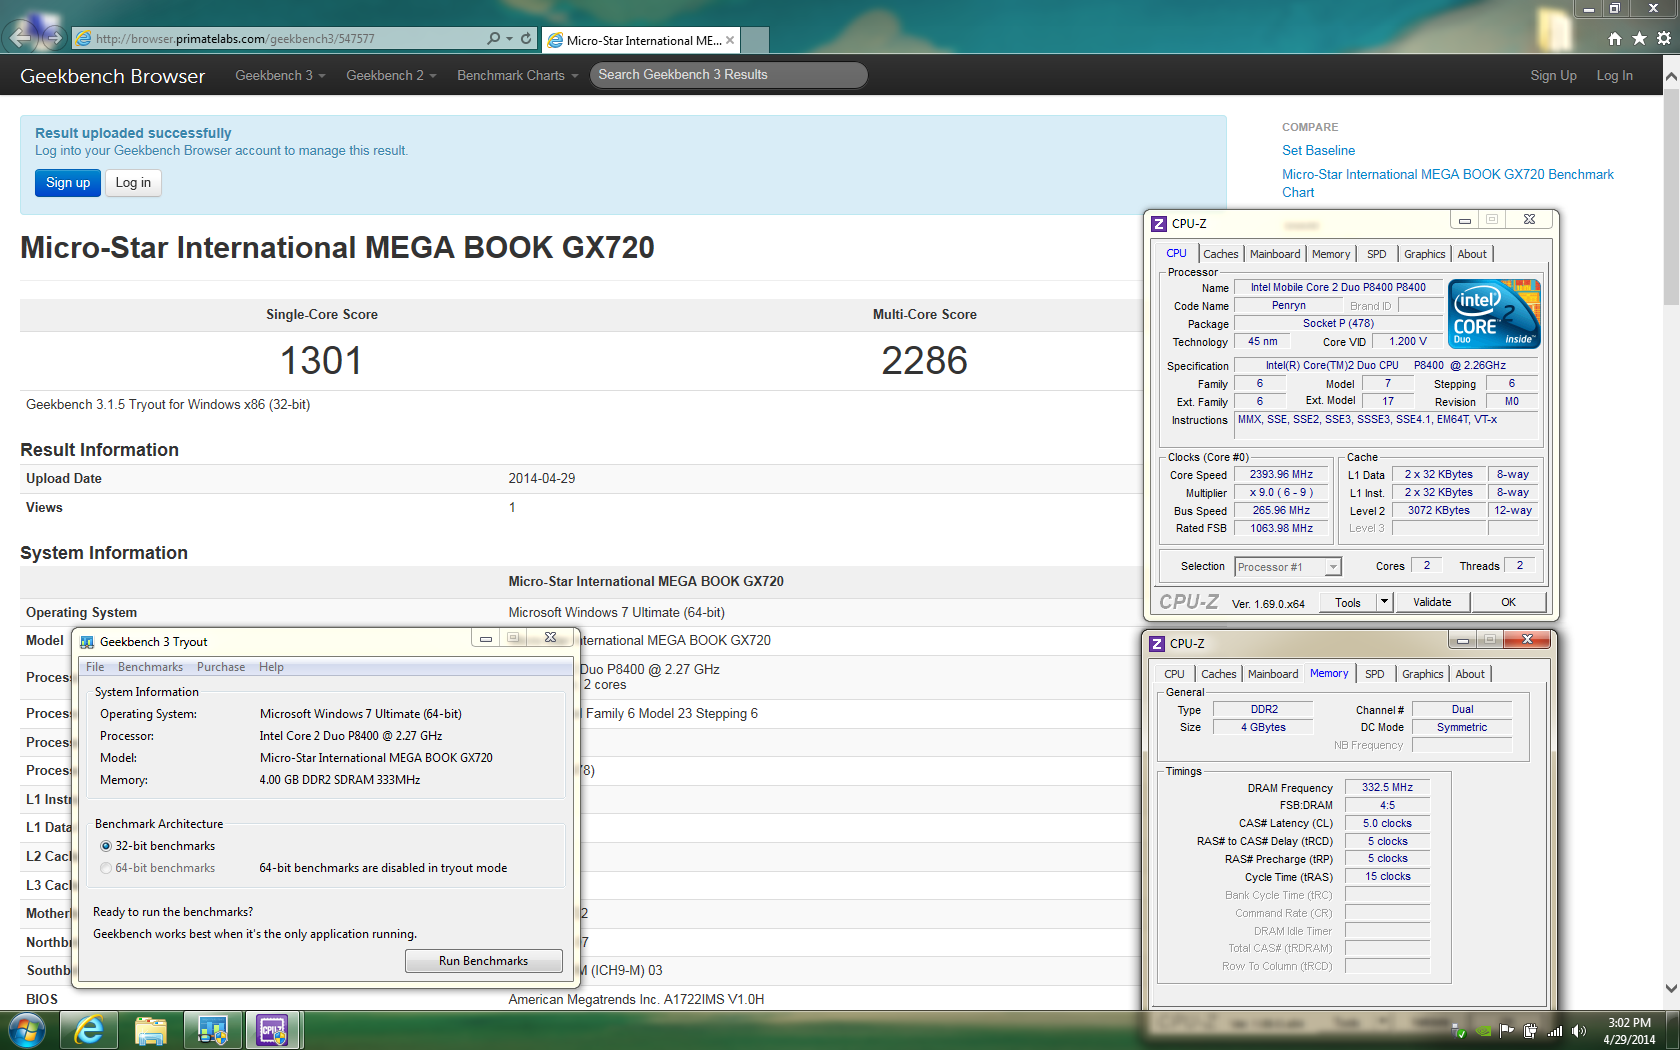Screen dimensions: 1680x1050
Task: Open CPU-Z taskbar icon
Action: (272, 1030)
